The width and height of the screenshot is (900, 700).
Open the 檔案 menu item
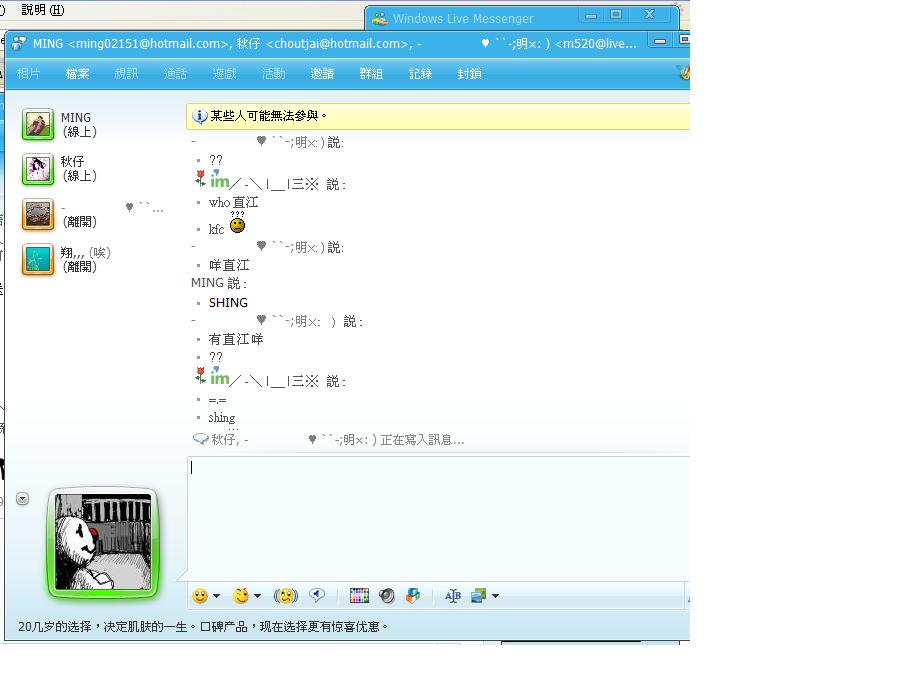(x=77, y=73)
